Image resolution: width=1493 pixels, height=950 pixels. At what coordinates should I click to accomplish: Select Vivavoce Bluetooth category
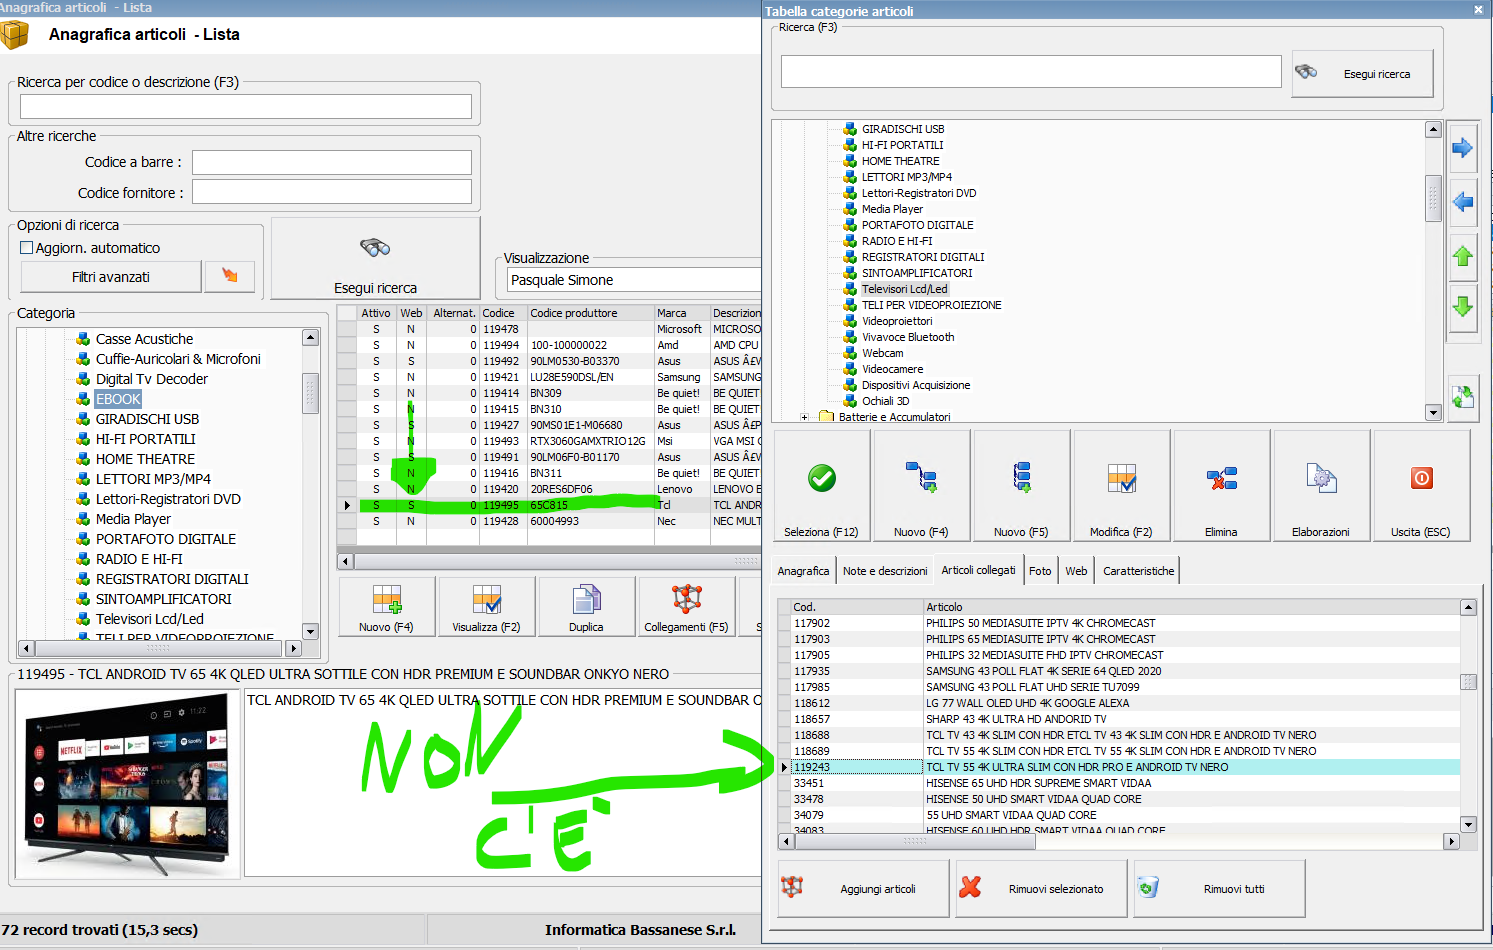pos(908,337)
